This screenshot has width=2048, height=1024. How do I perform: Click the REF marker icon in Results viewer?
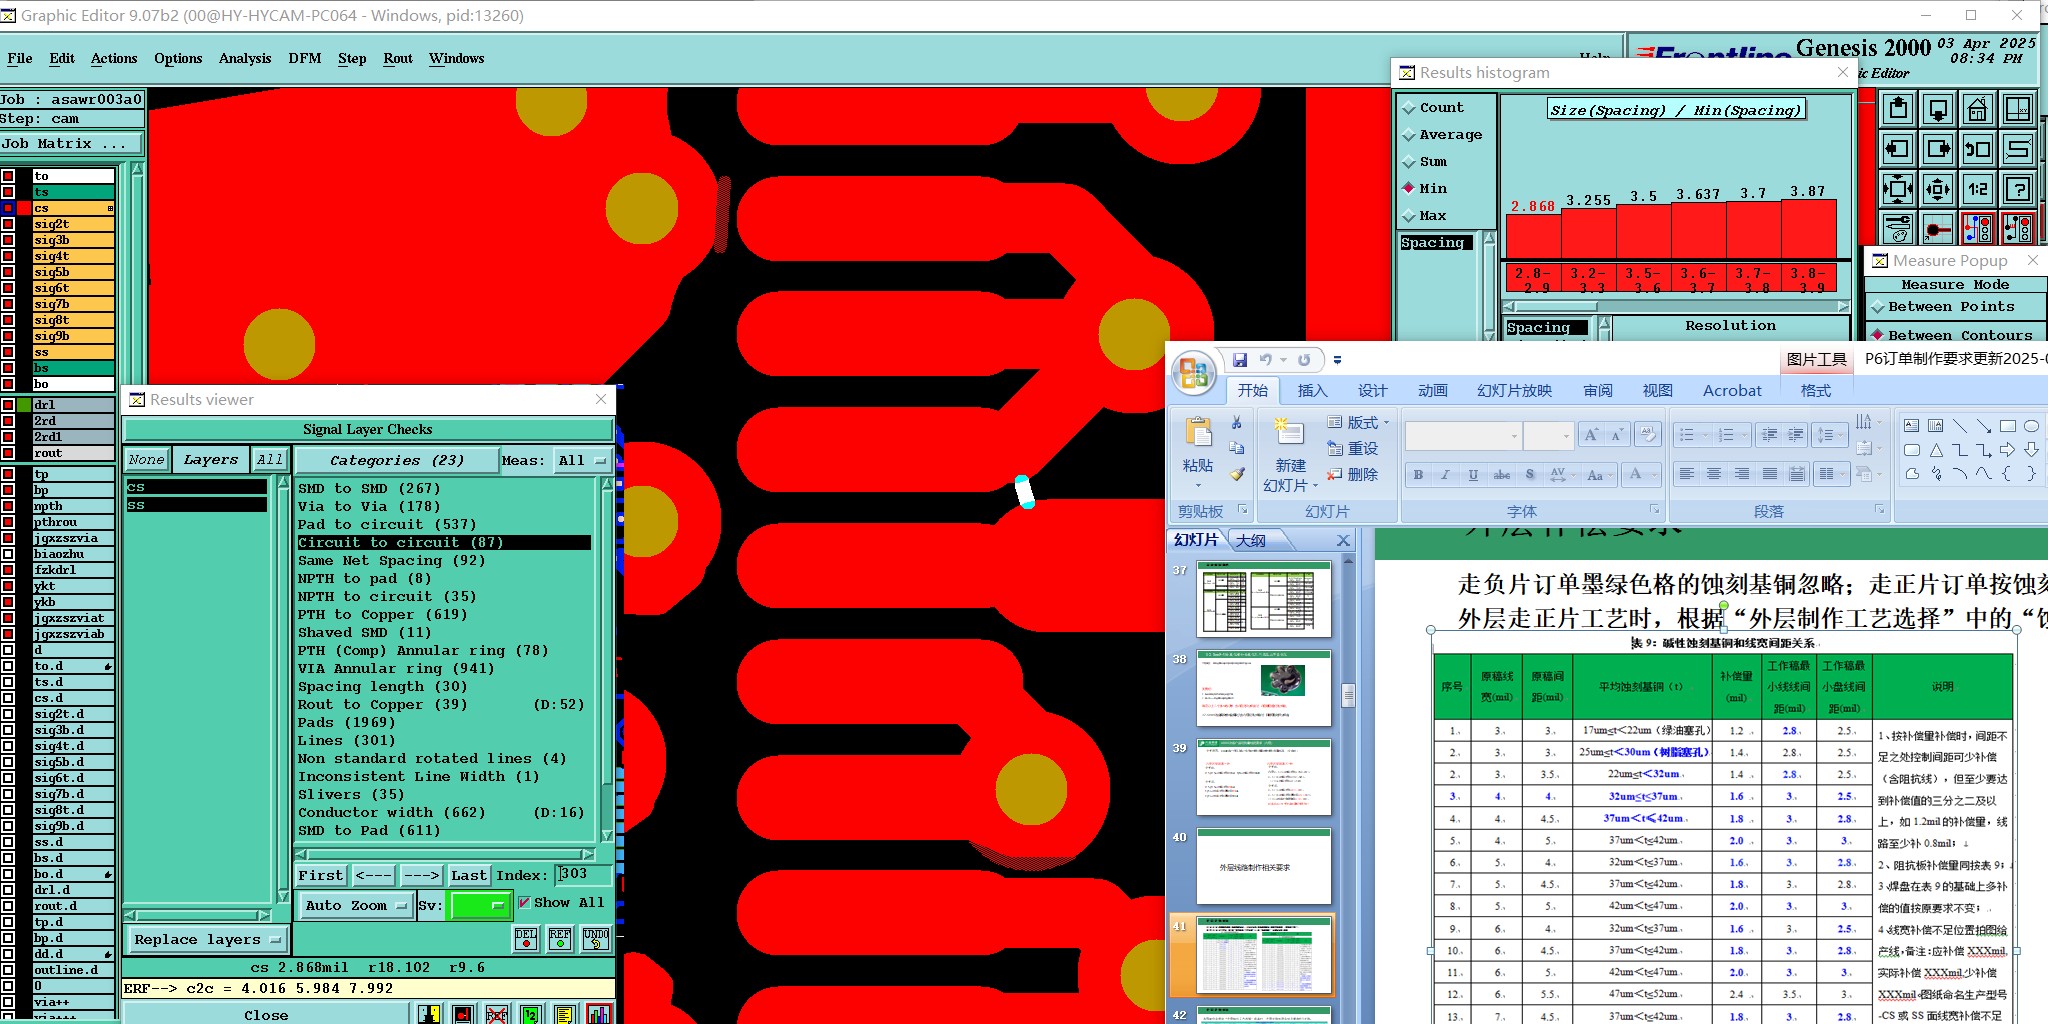coord(560,938)
